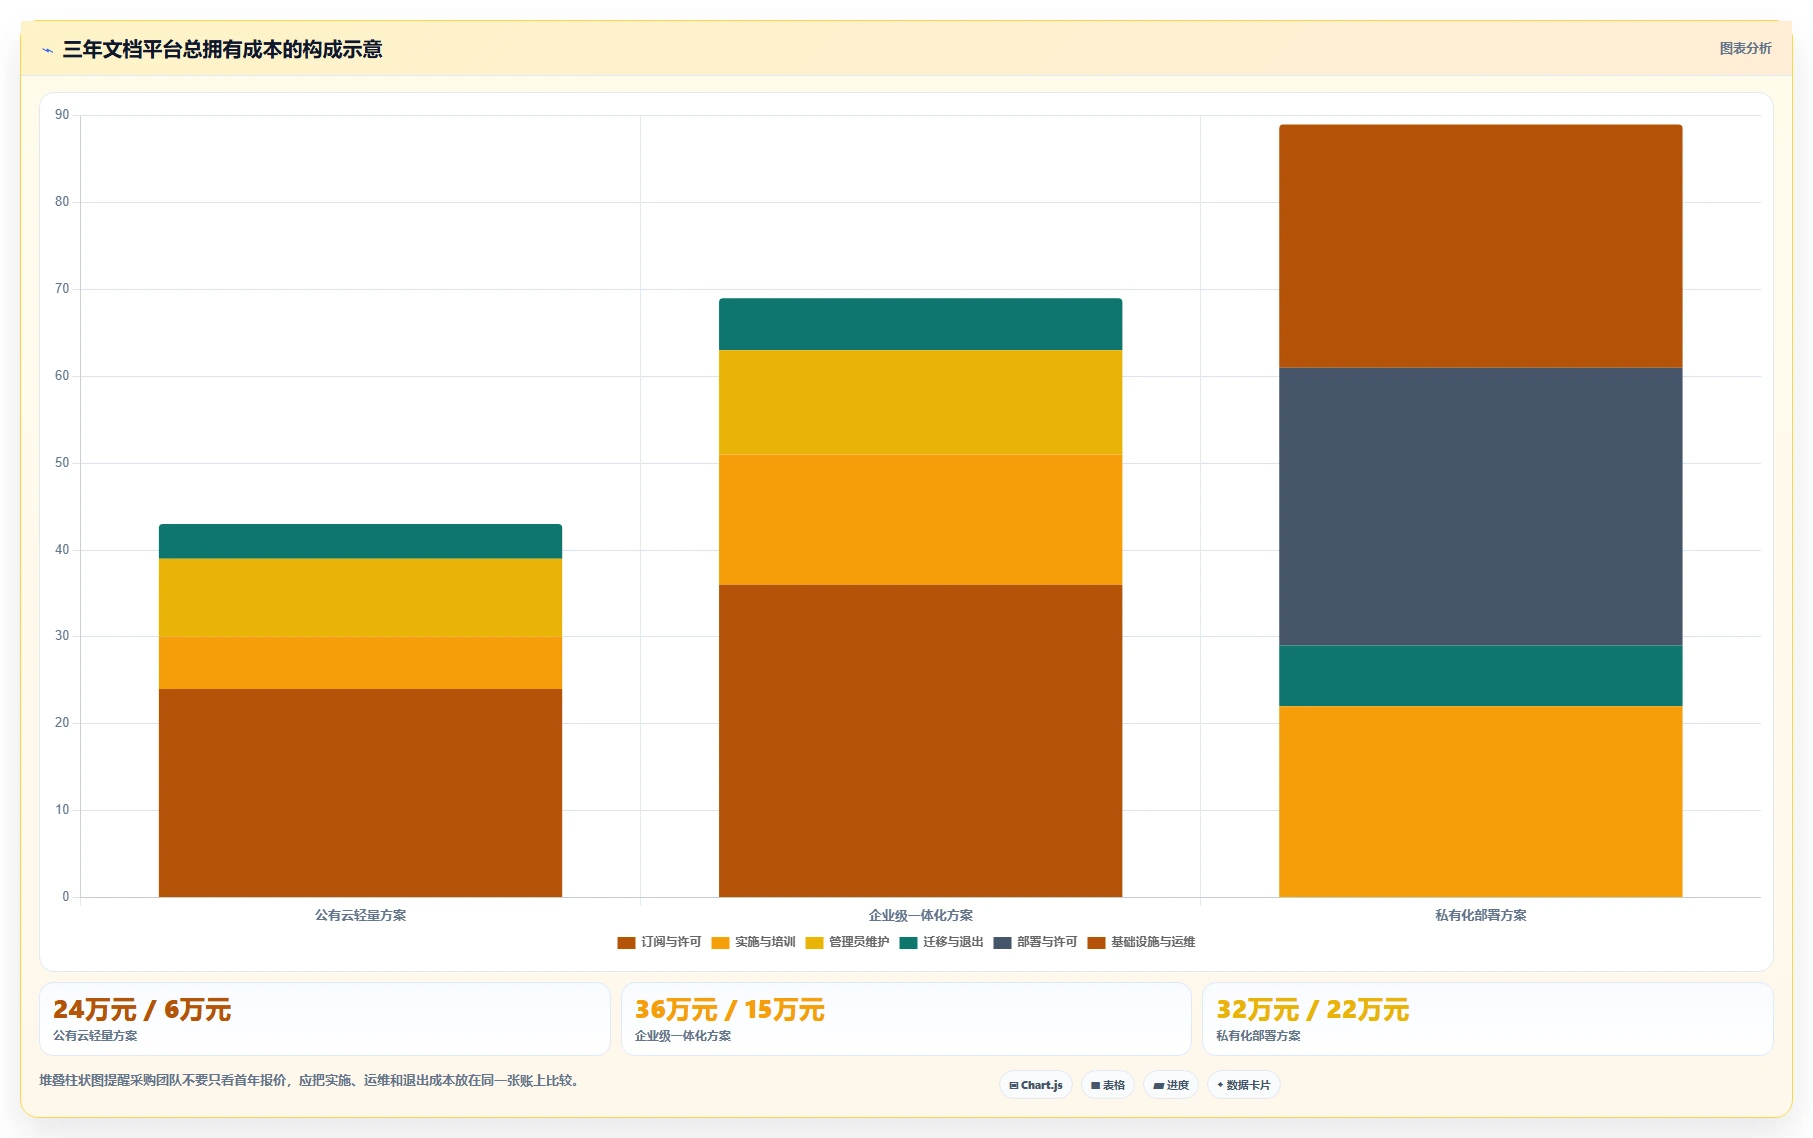Click the title 三年文档平台总拥有成本的构成示意

click(222, 49)
